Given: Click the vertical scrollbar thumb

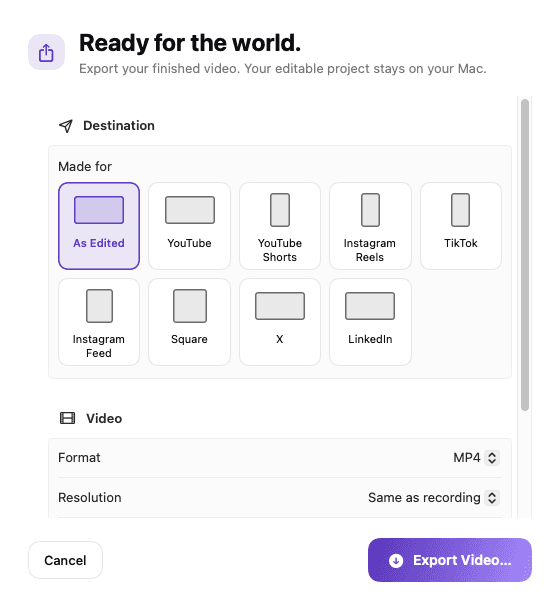Looking at the screenshot, I should pyautogui.click(x=525, y=255).
